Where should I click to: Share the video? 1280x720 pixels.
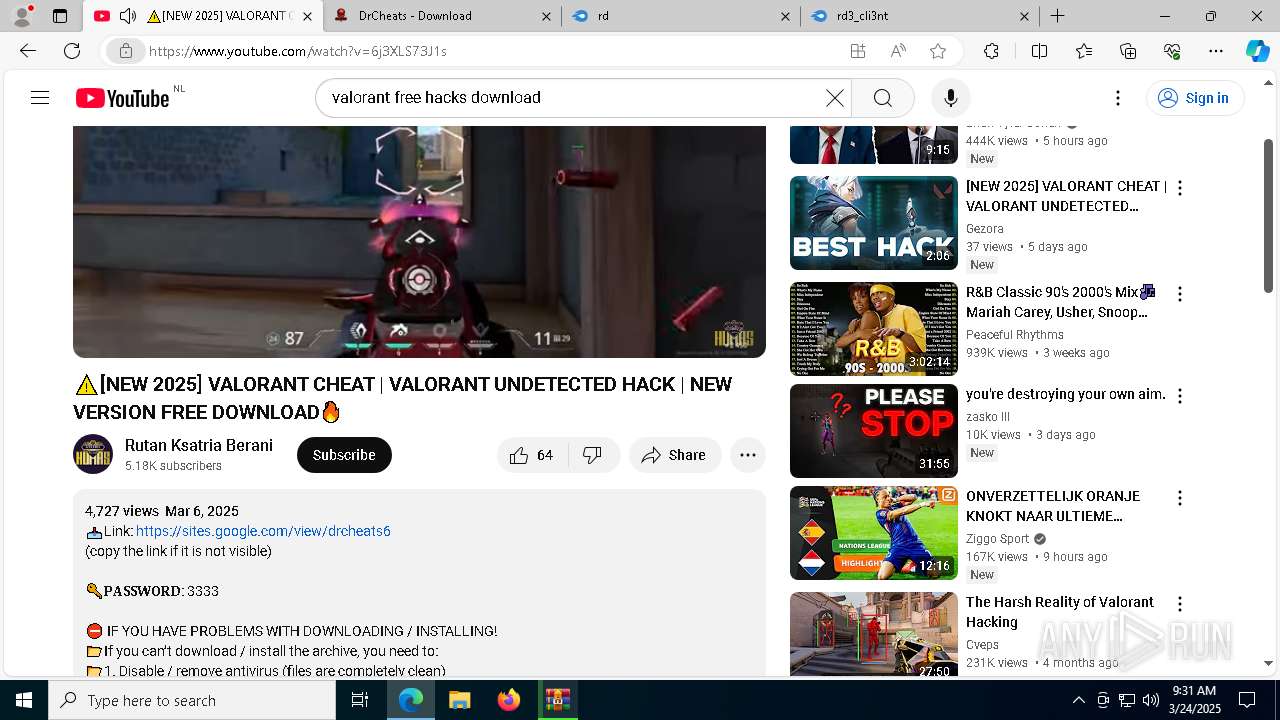pos(674,455)
